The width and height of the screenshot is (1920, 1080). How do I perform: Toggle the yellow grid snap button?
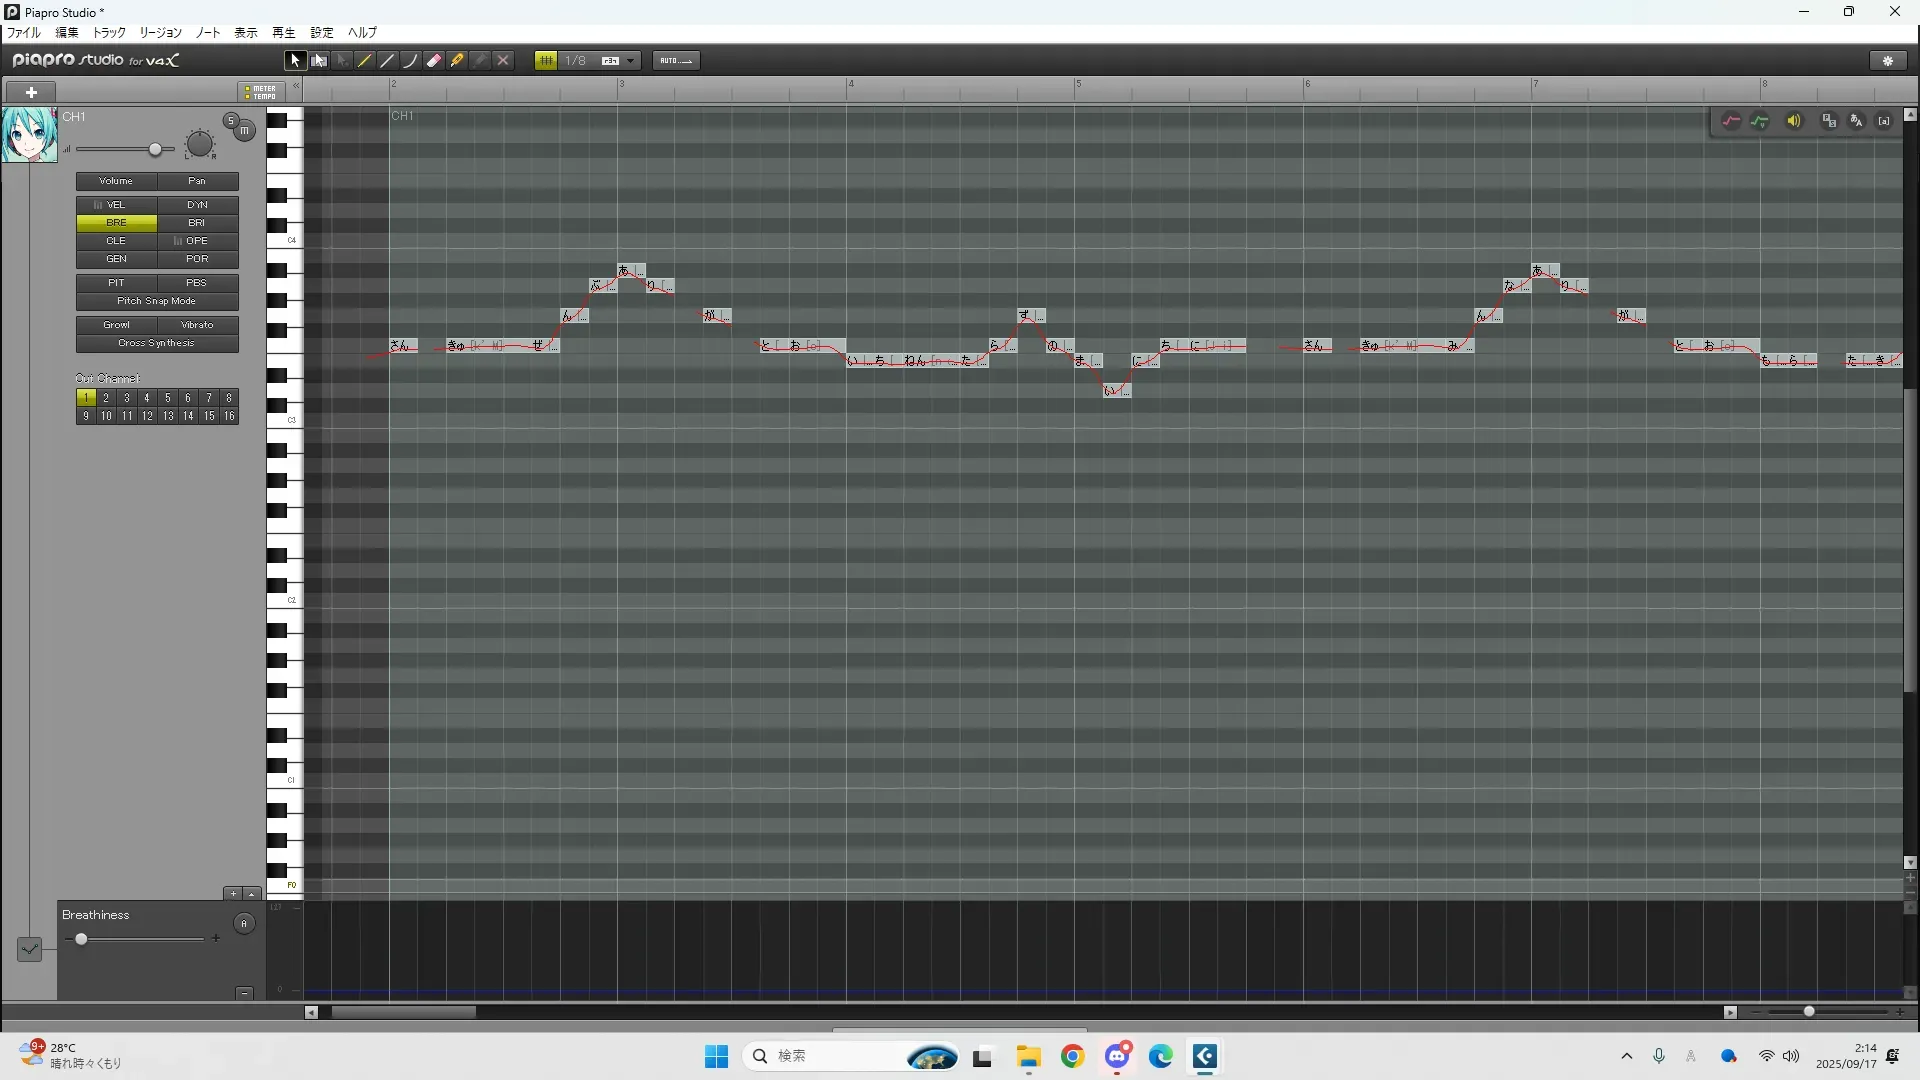pyautogui.click(x=546, y=61)
